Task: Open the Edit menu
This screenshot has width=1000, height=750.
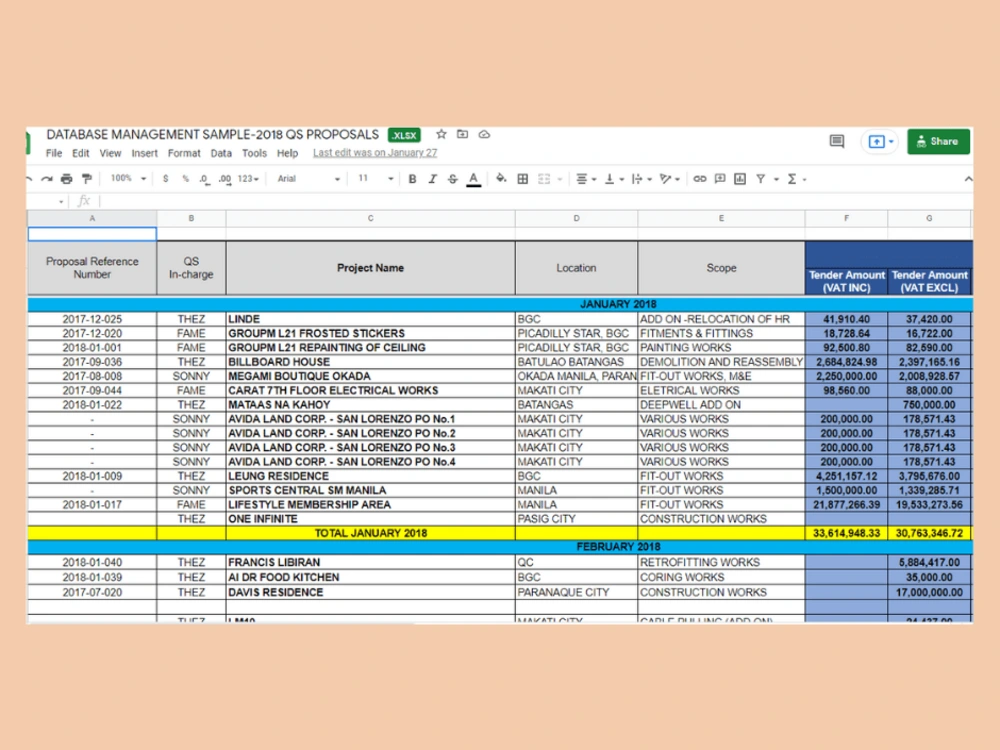Action: [80, 153]
